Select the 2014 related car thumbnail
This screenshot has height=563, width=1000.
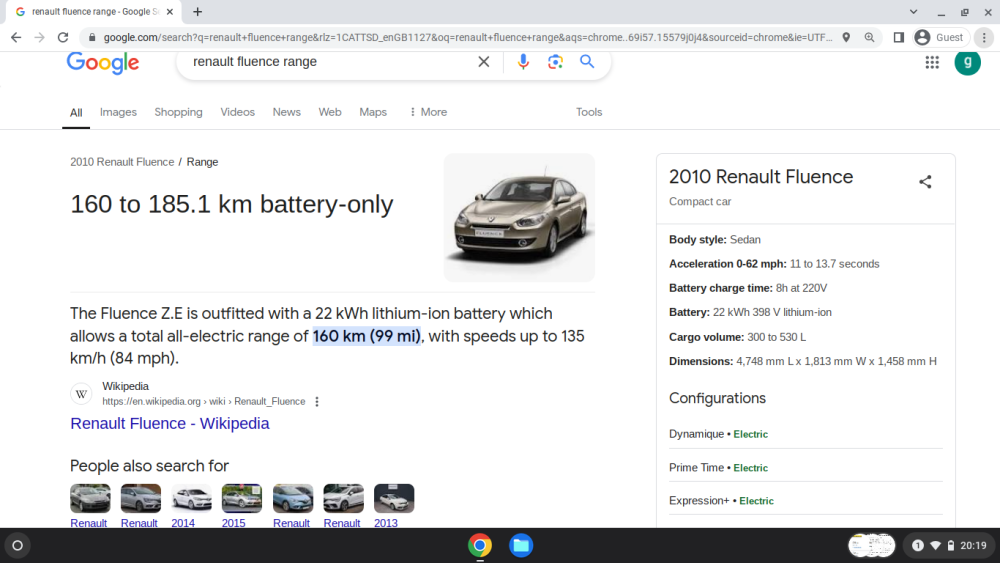[191, 499]
